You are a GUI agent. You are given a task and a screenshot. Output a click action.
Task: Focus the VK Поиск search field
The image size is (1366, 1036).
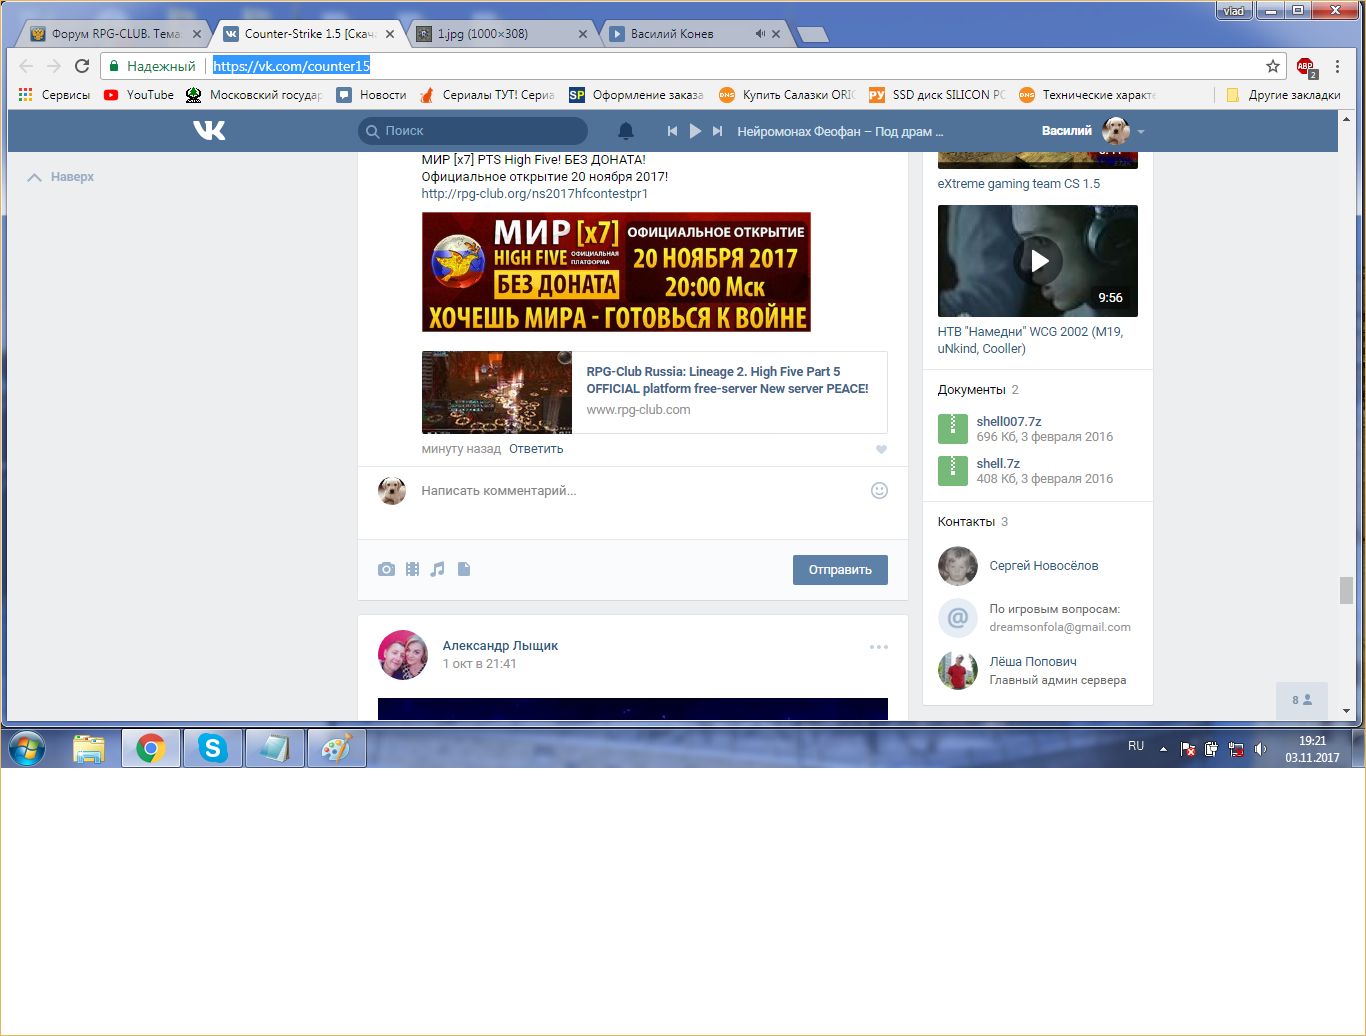(473, 131)
